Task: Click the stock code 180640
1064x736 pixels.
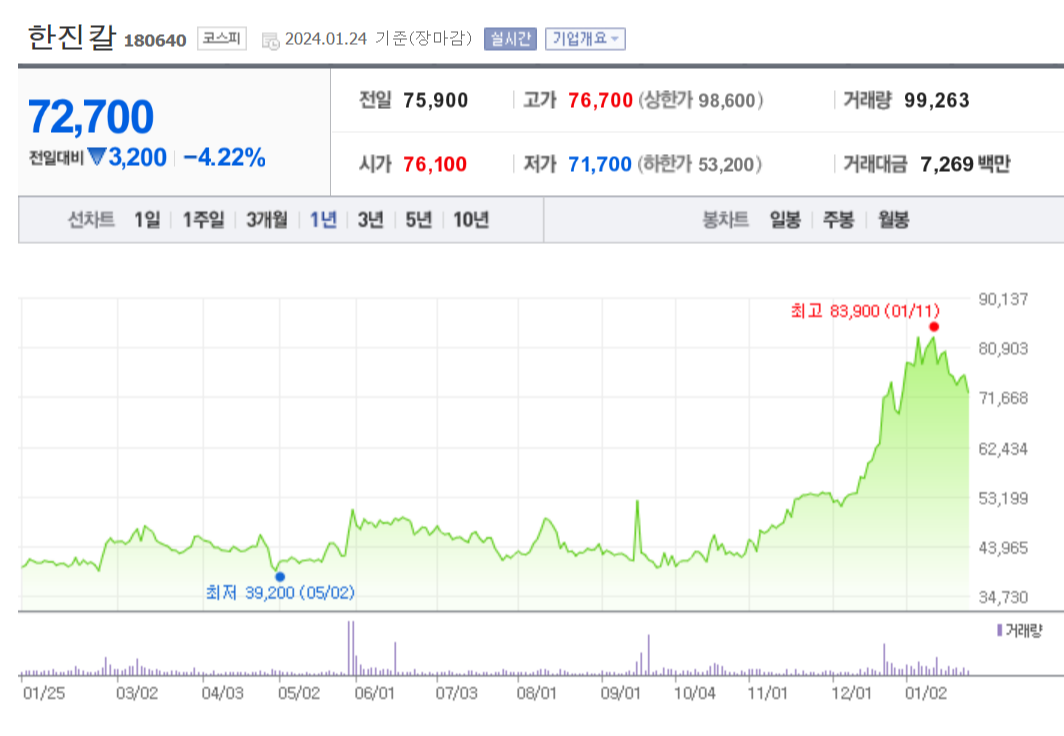Action: point(155,41)
